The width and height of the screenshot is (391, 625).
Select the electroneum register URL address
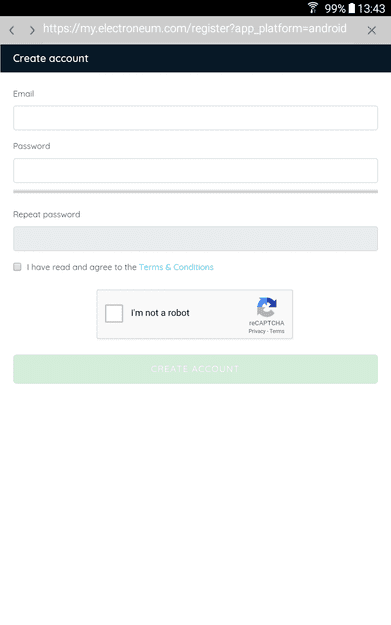coord(195,29)
